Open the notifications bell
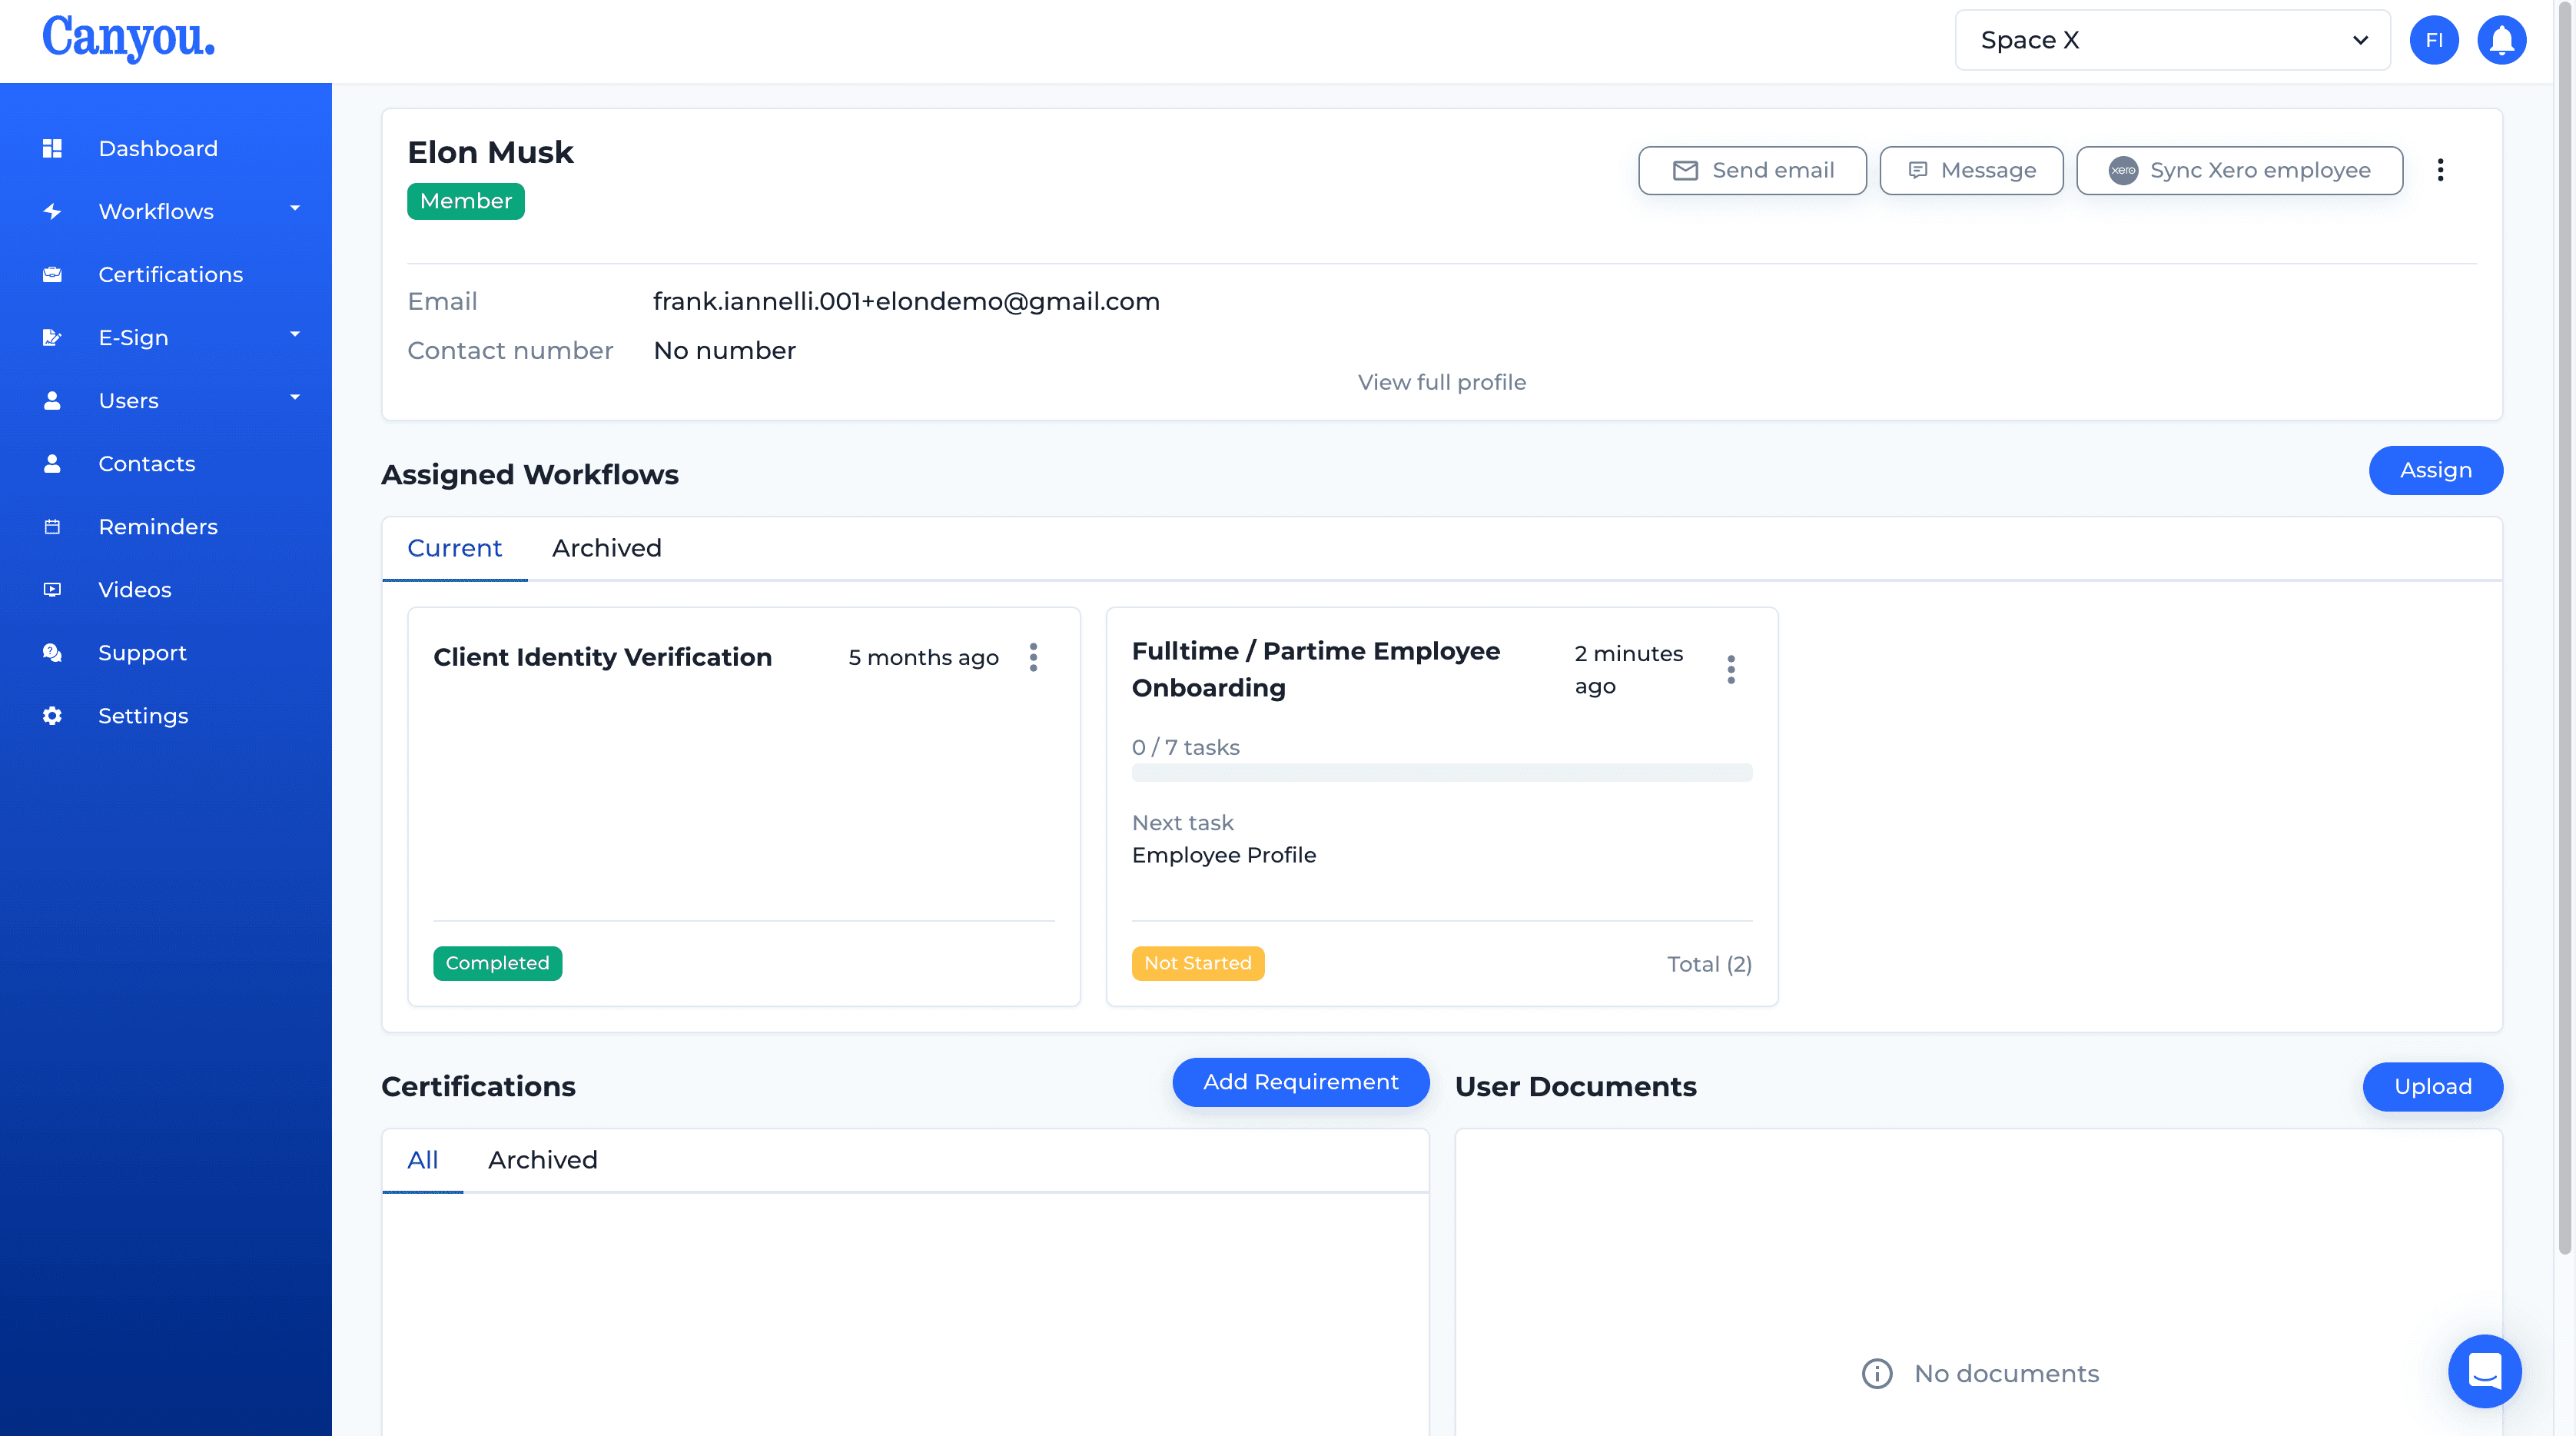Viewport: 2576px width, 1436px height. tap(2501, 40)
